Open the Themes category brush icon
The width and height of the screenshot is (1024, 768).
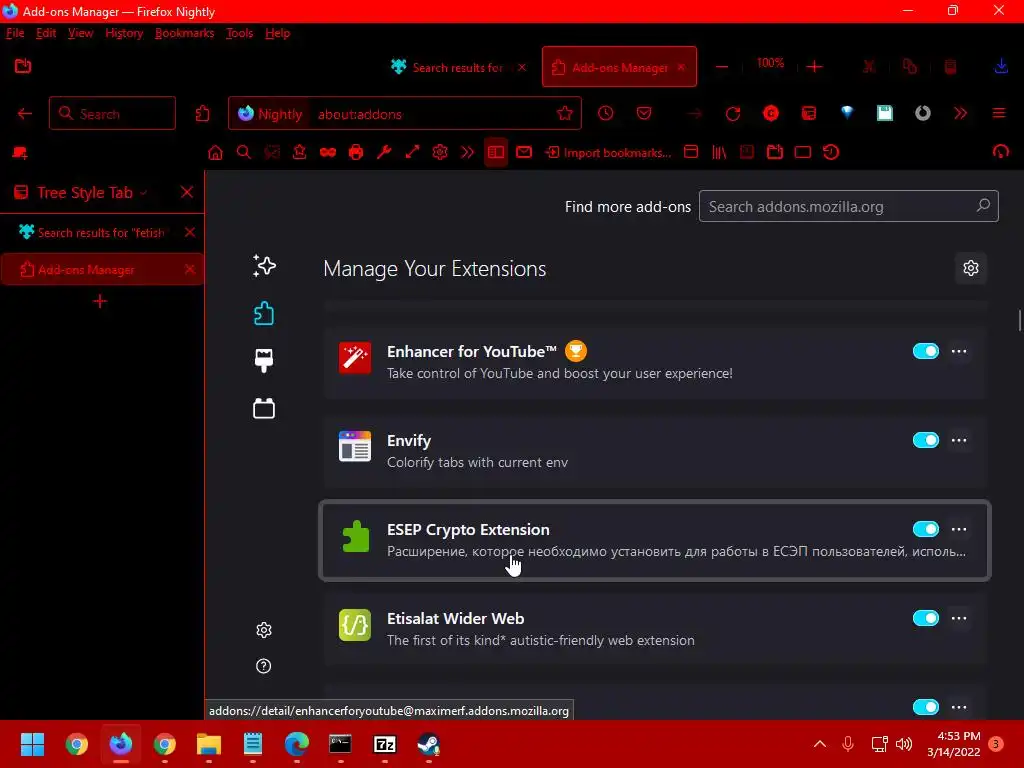(x=264, y=360)
